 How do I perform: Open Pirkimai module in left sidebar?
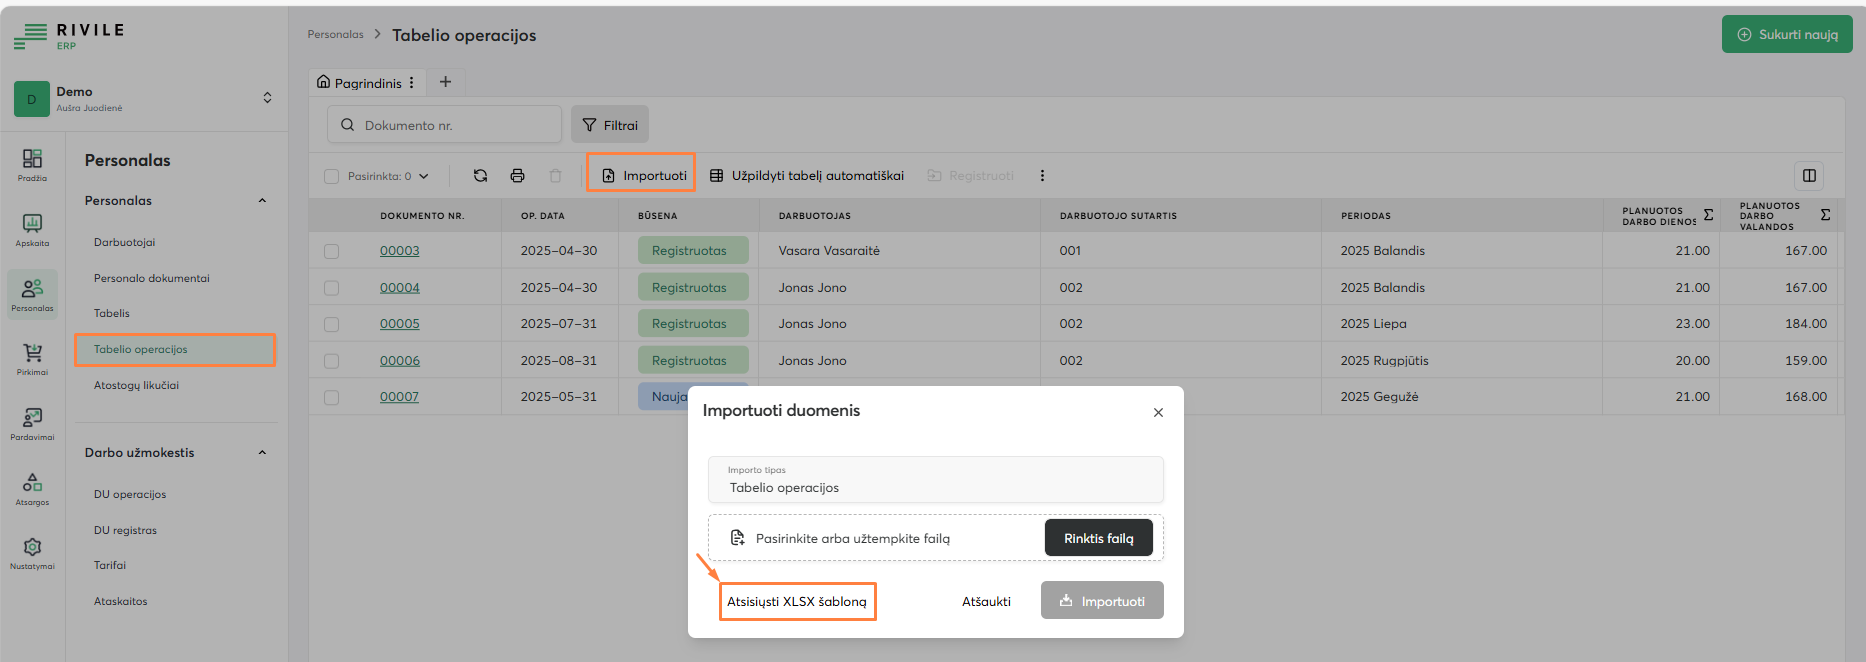(32, 359)
